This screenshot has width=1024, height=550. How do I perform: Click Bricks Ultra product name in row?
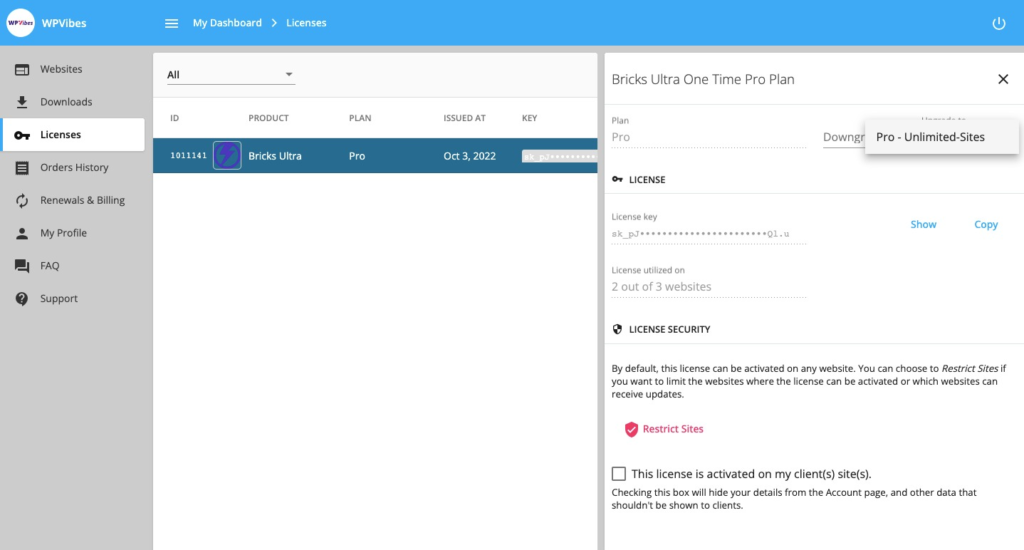click(x=275, y=156)
